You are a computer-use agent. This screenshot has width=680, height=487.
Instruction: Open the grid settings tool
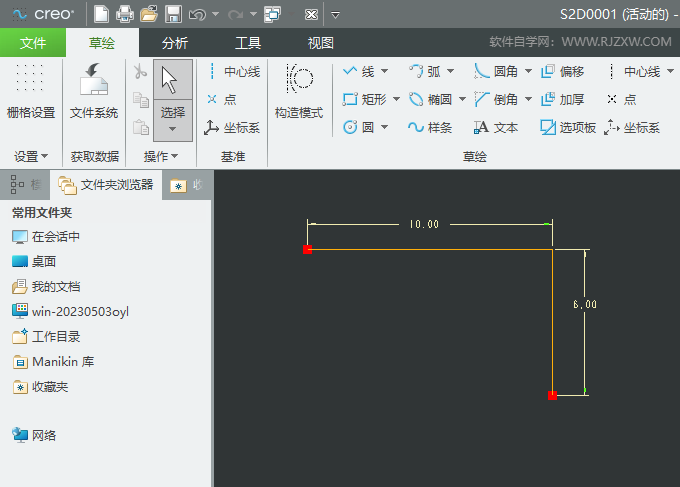31,91
